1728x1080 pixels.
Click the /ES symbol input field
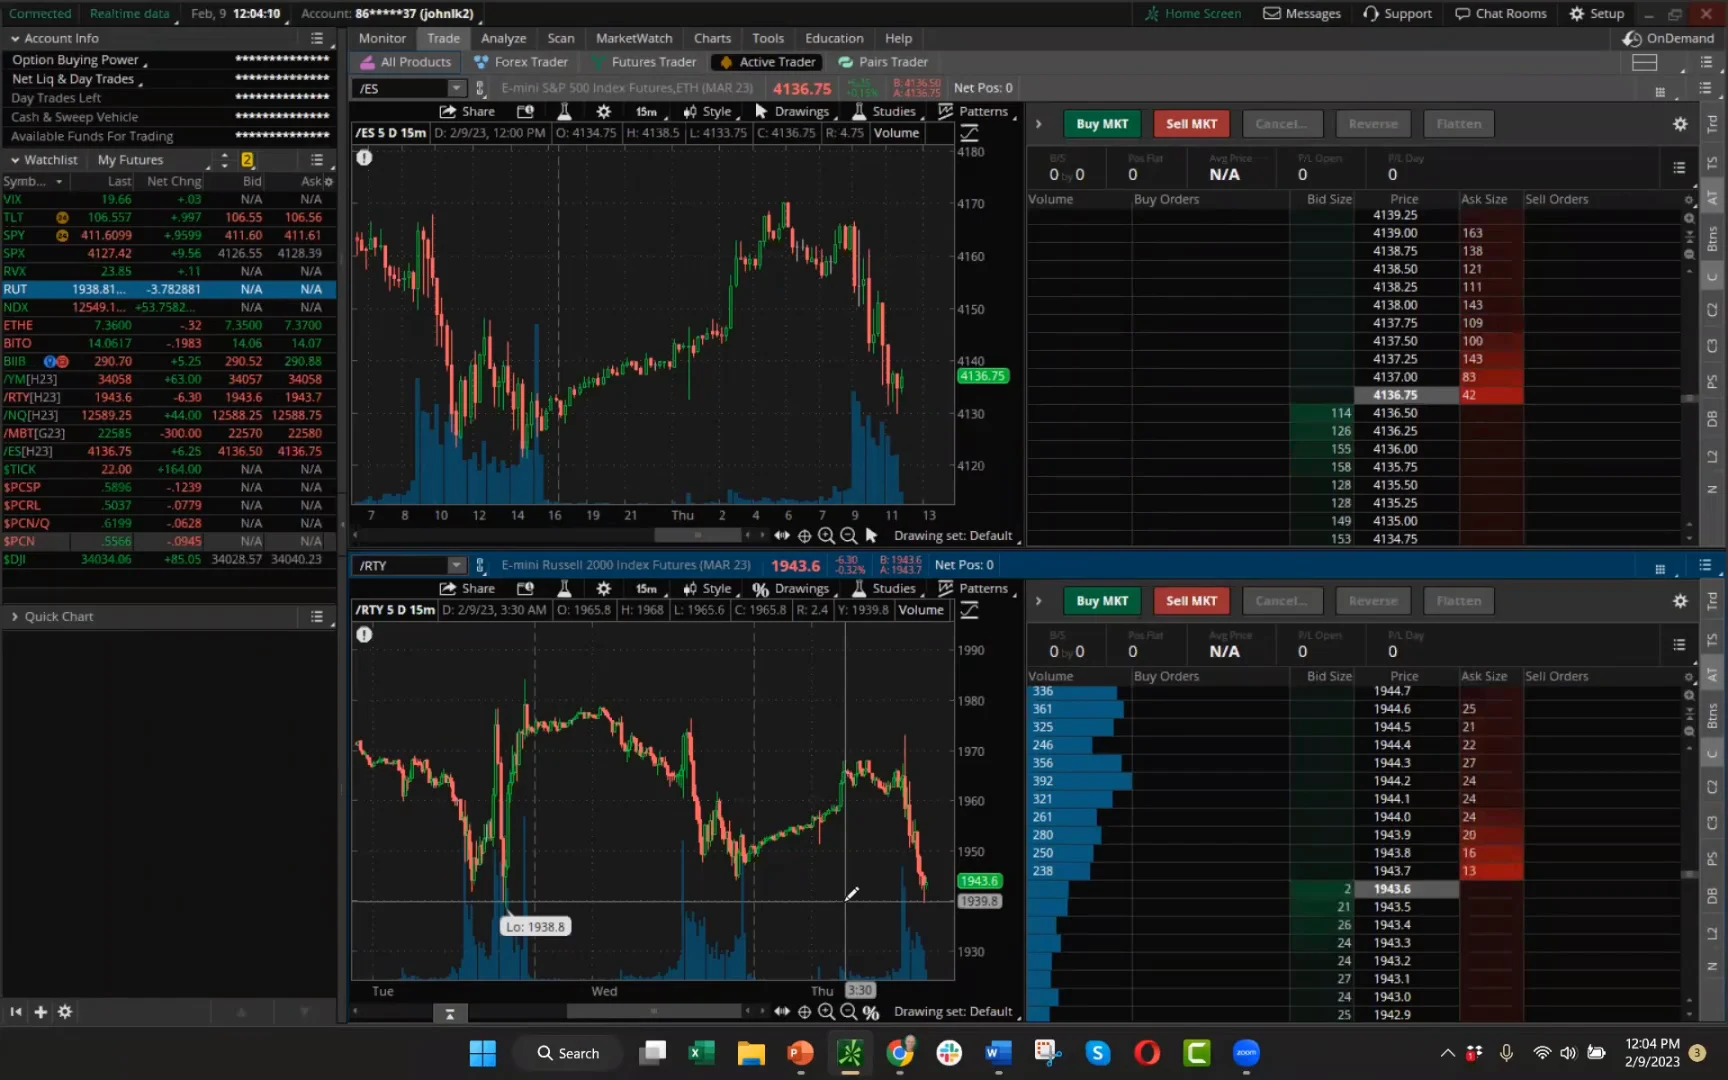click(x=401, y=88)
